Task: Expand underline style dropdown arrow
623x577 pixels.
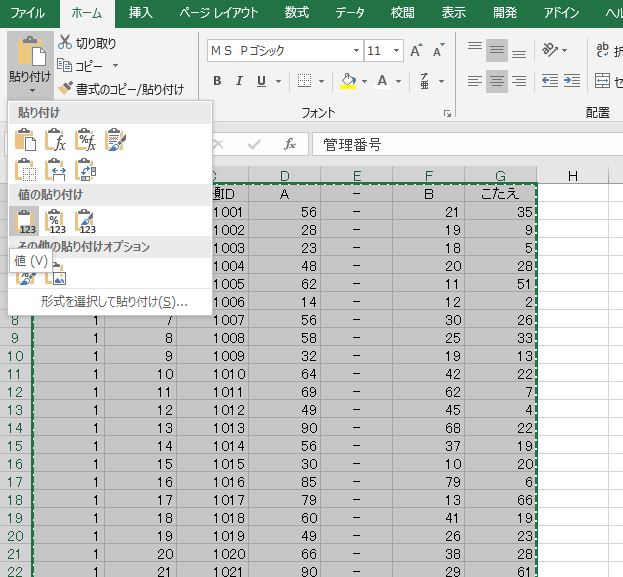Action: [x=279, y=81]
